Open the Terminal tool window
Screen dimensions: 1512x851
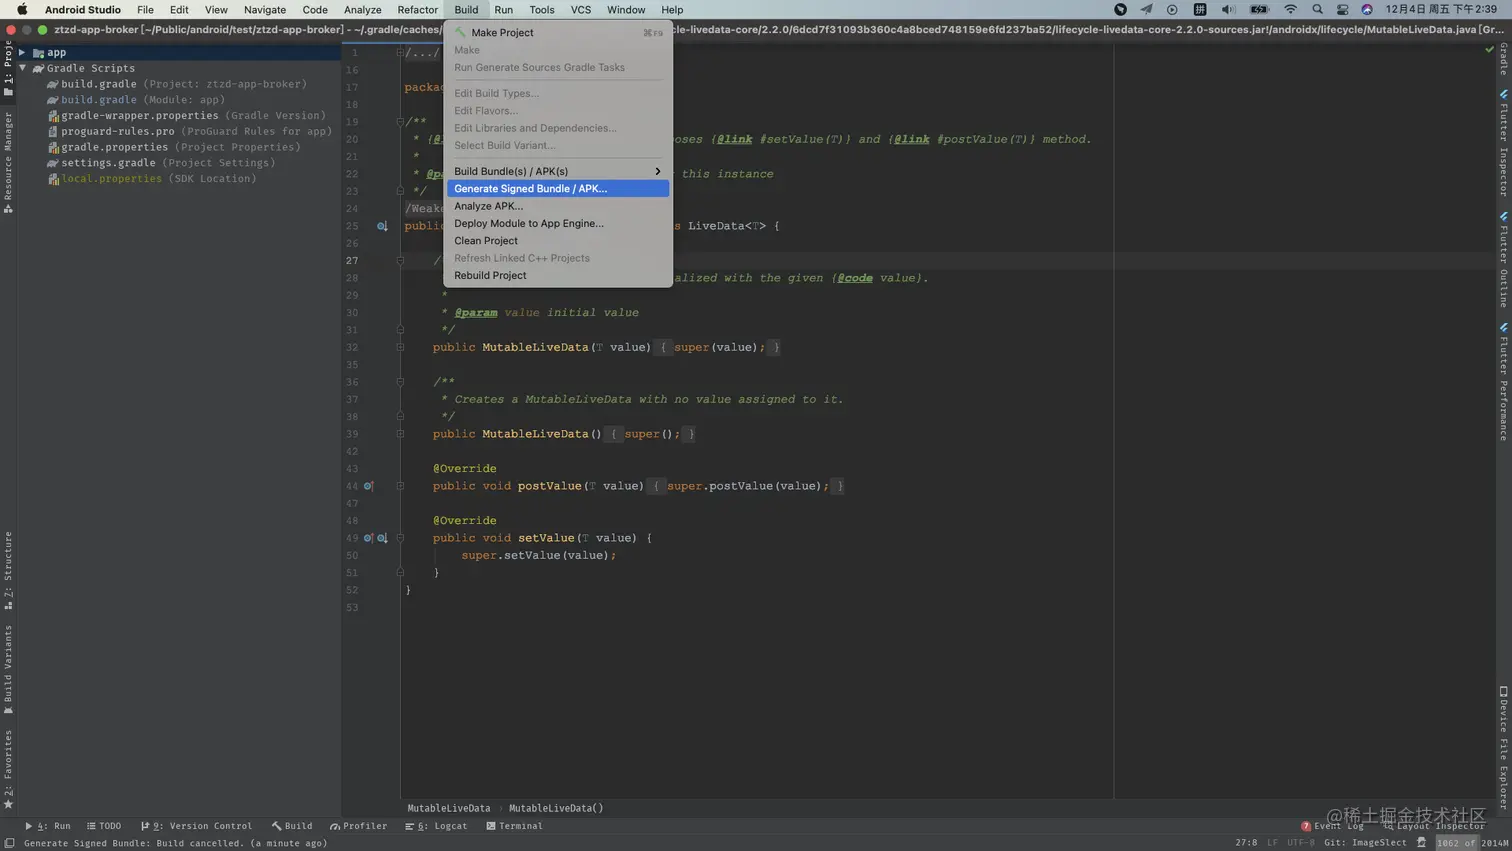[x=514, y=826]
